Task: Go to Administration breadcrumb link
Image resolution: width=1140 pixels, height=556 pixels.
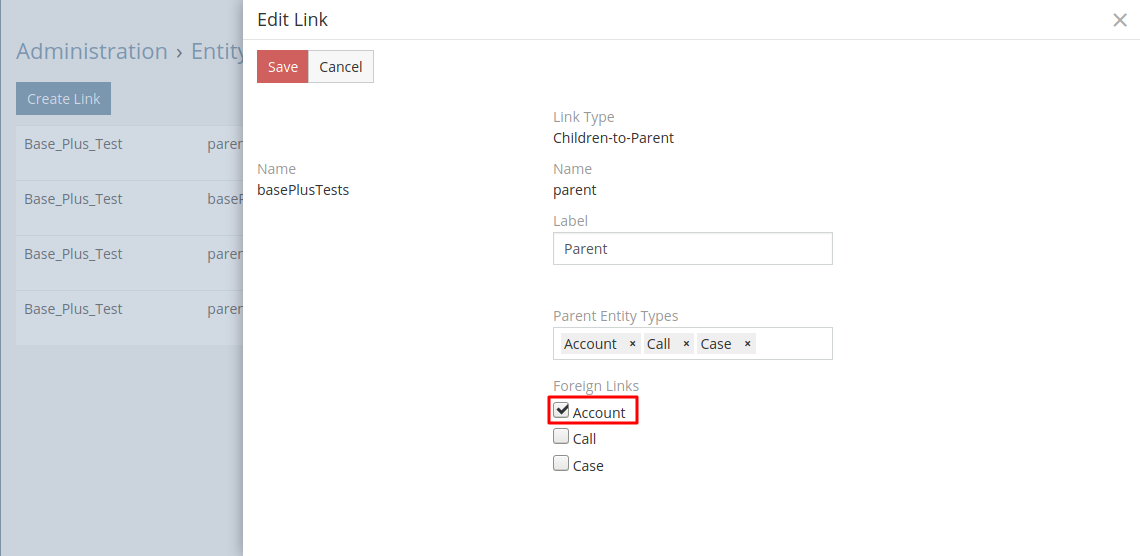Action: click(x=92, y=52)
